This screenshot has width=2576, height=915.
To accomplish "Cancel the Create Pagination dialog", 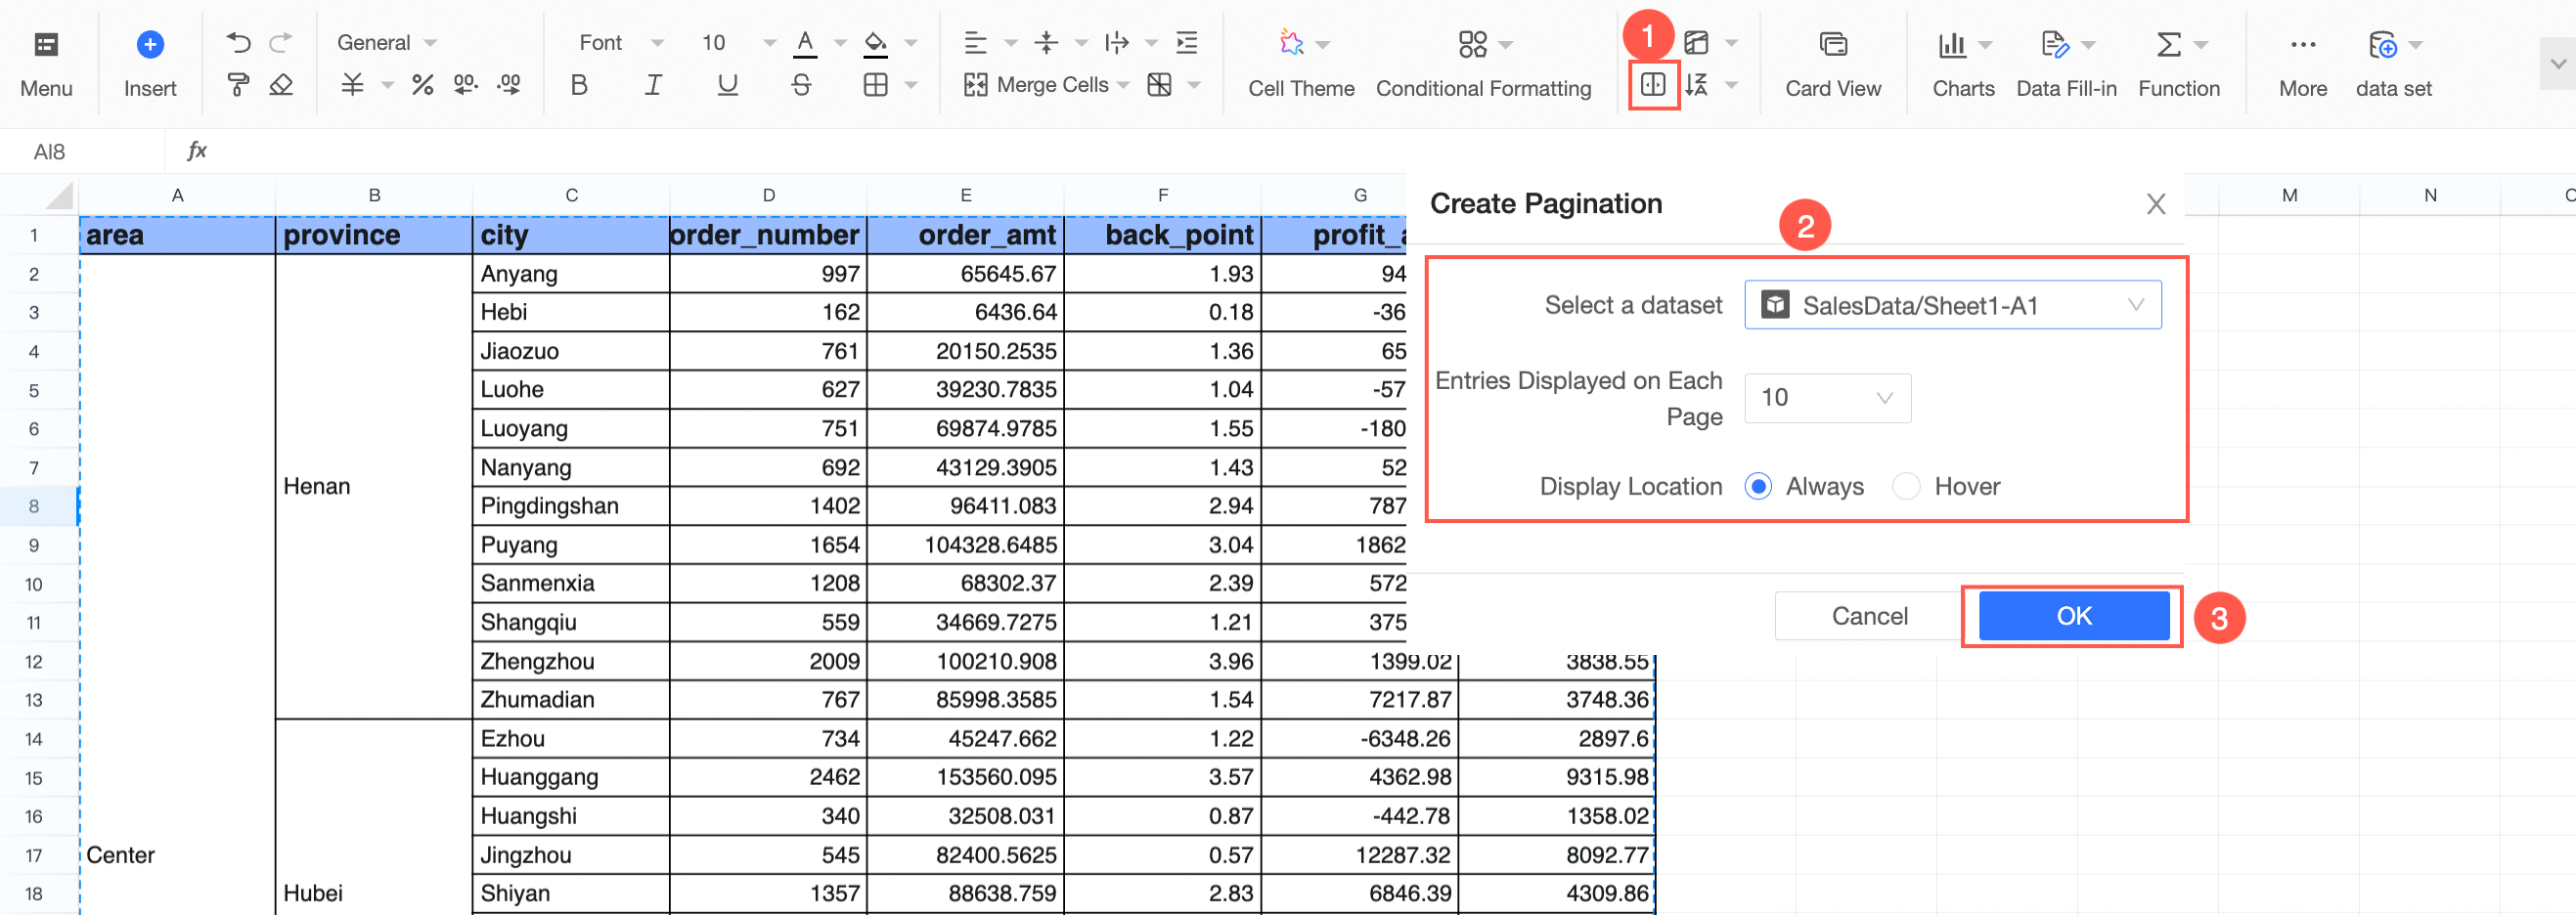I will click(x=1869, y=616).
